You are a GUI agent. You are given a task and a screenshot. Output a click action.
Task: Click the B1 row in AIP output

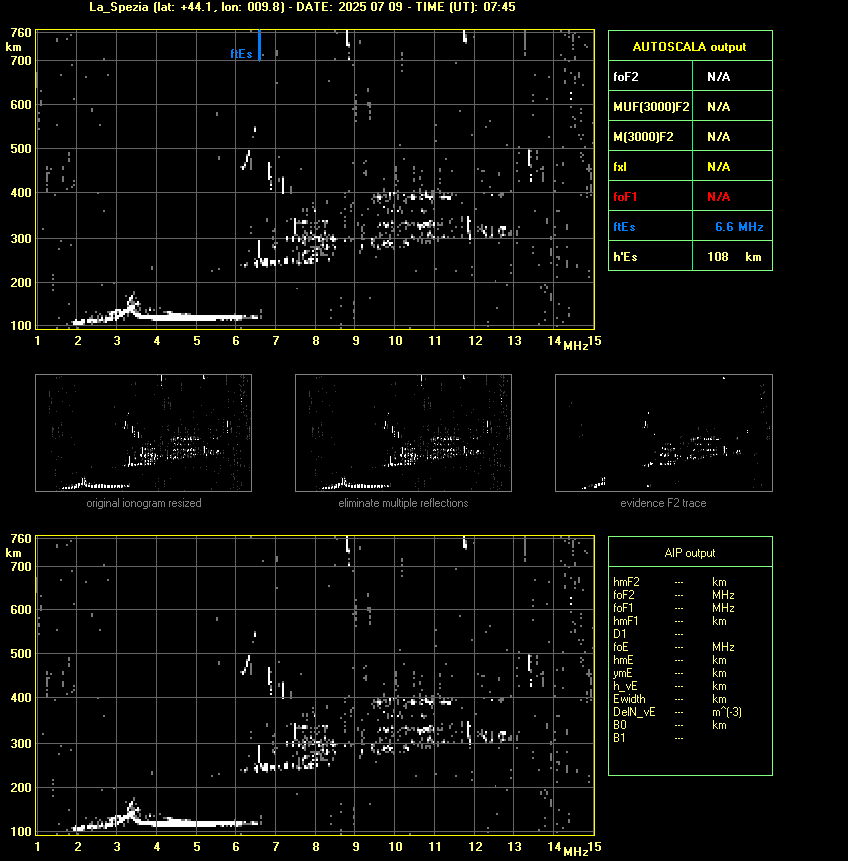(x=649, y=738)
